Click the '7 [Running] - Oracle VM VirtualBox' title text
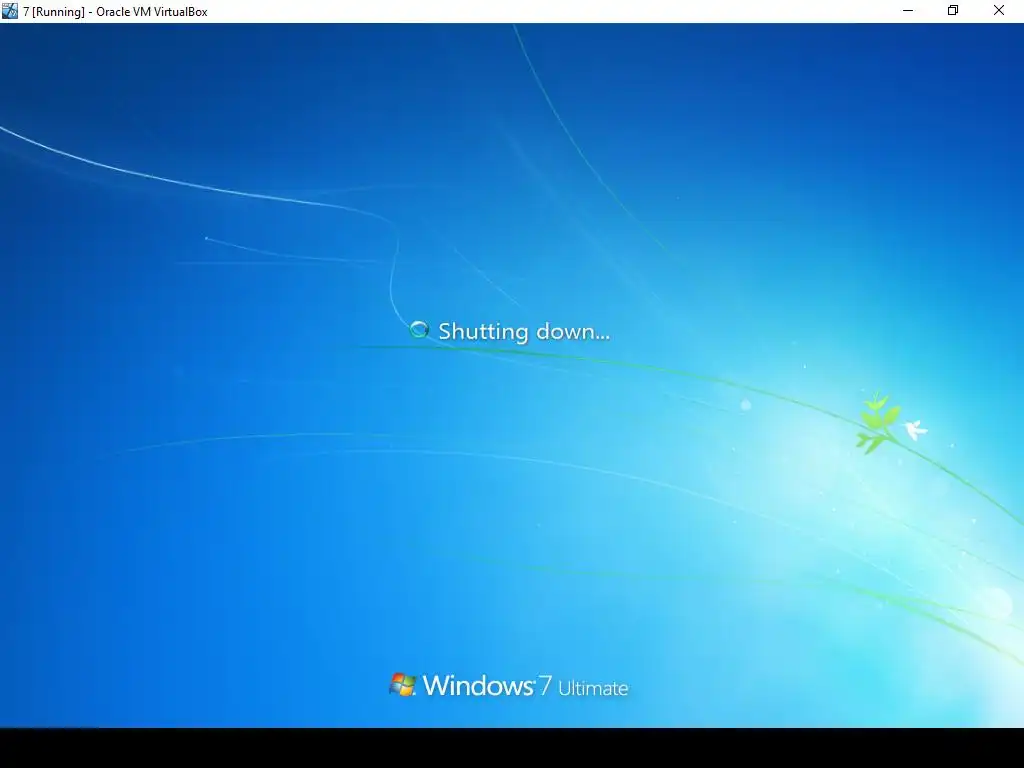 point(116,12)
